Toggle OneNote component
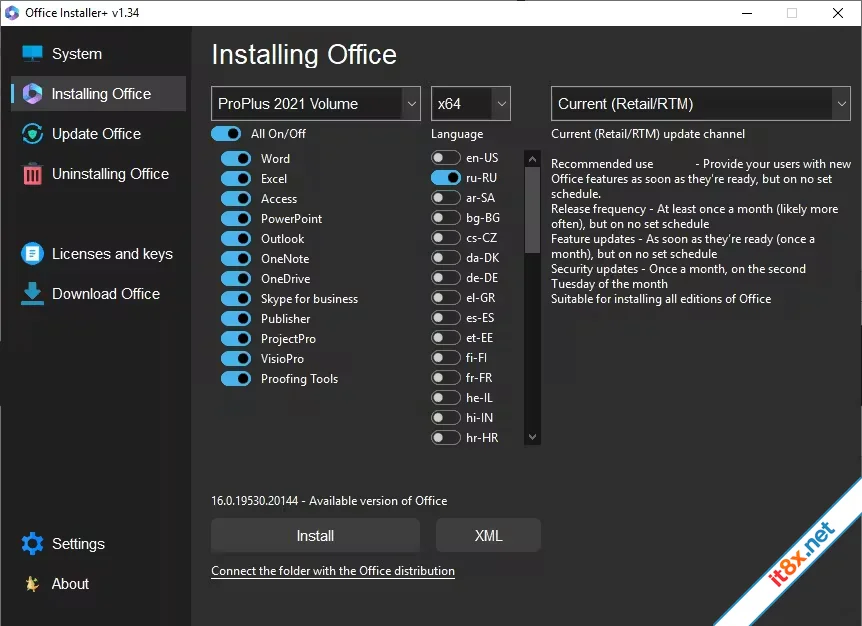 click(x=236, y=258)
